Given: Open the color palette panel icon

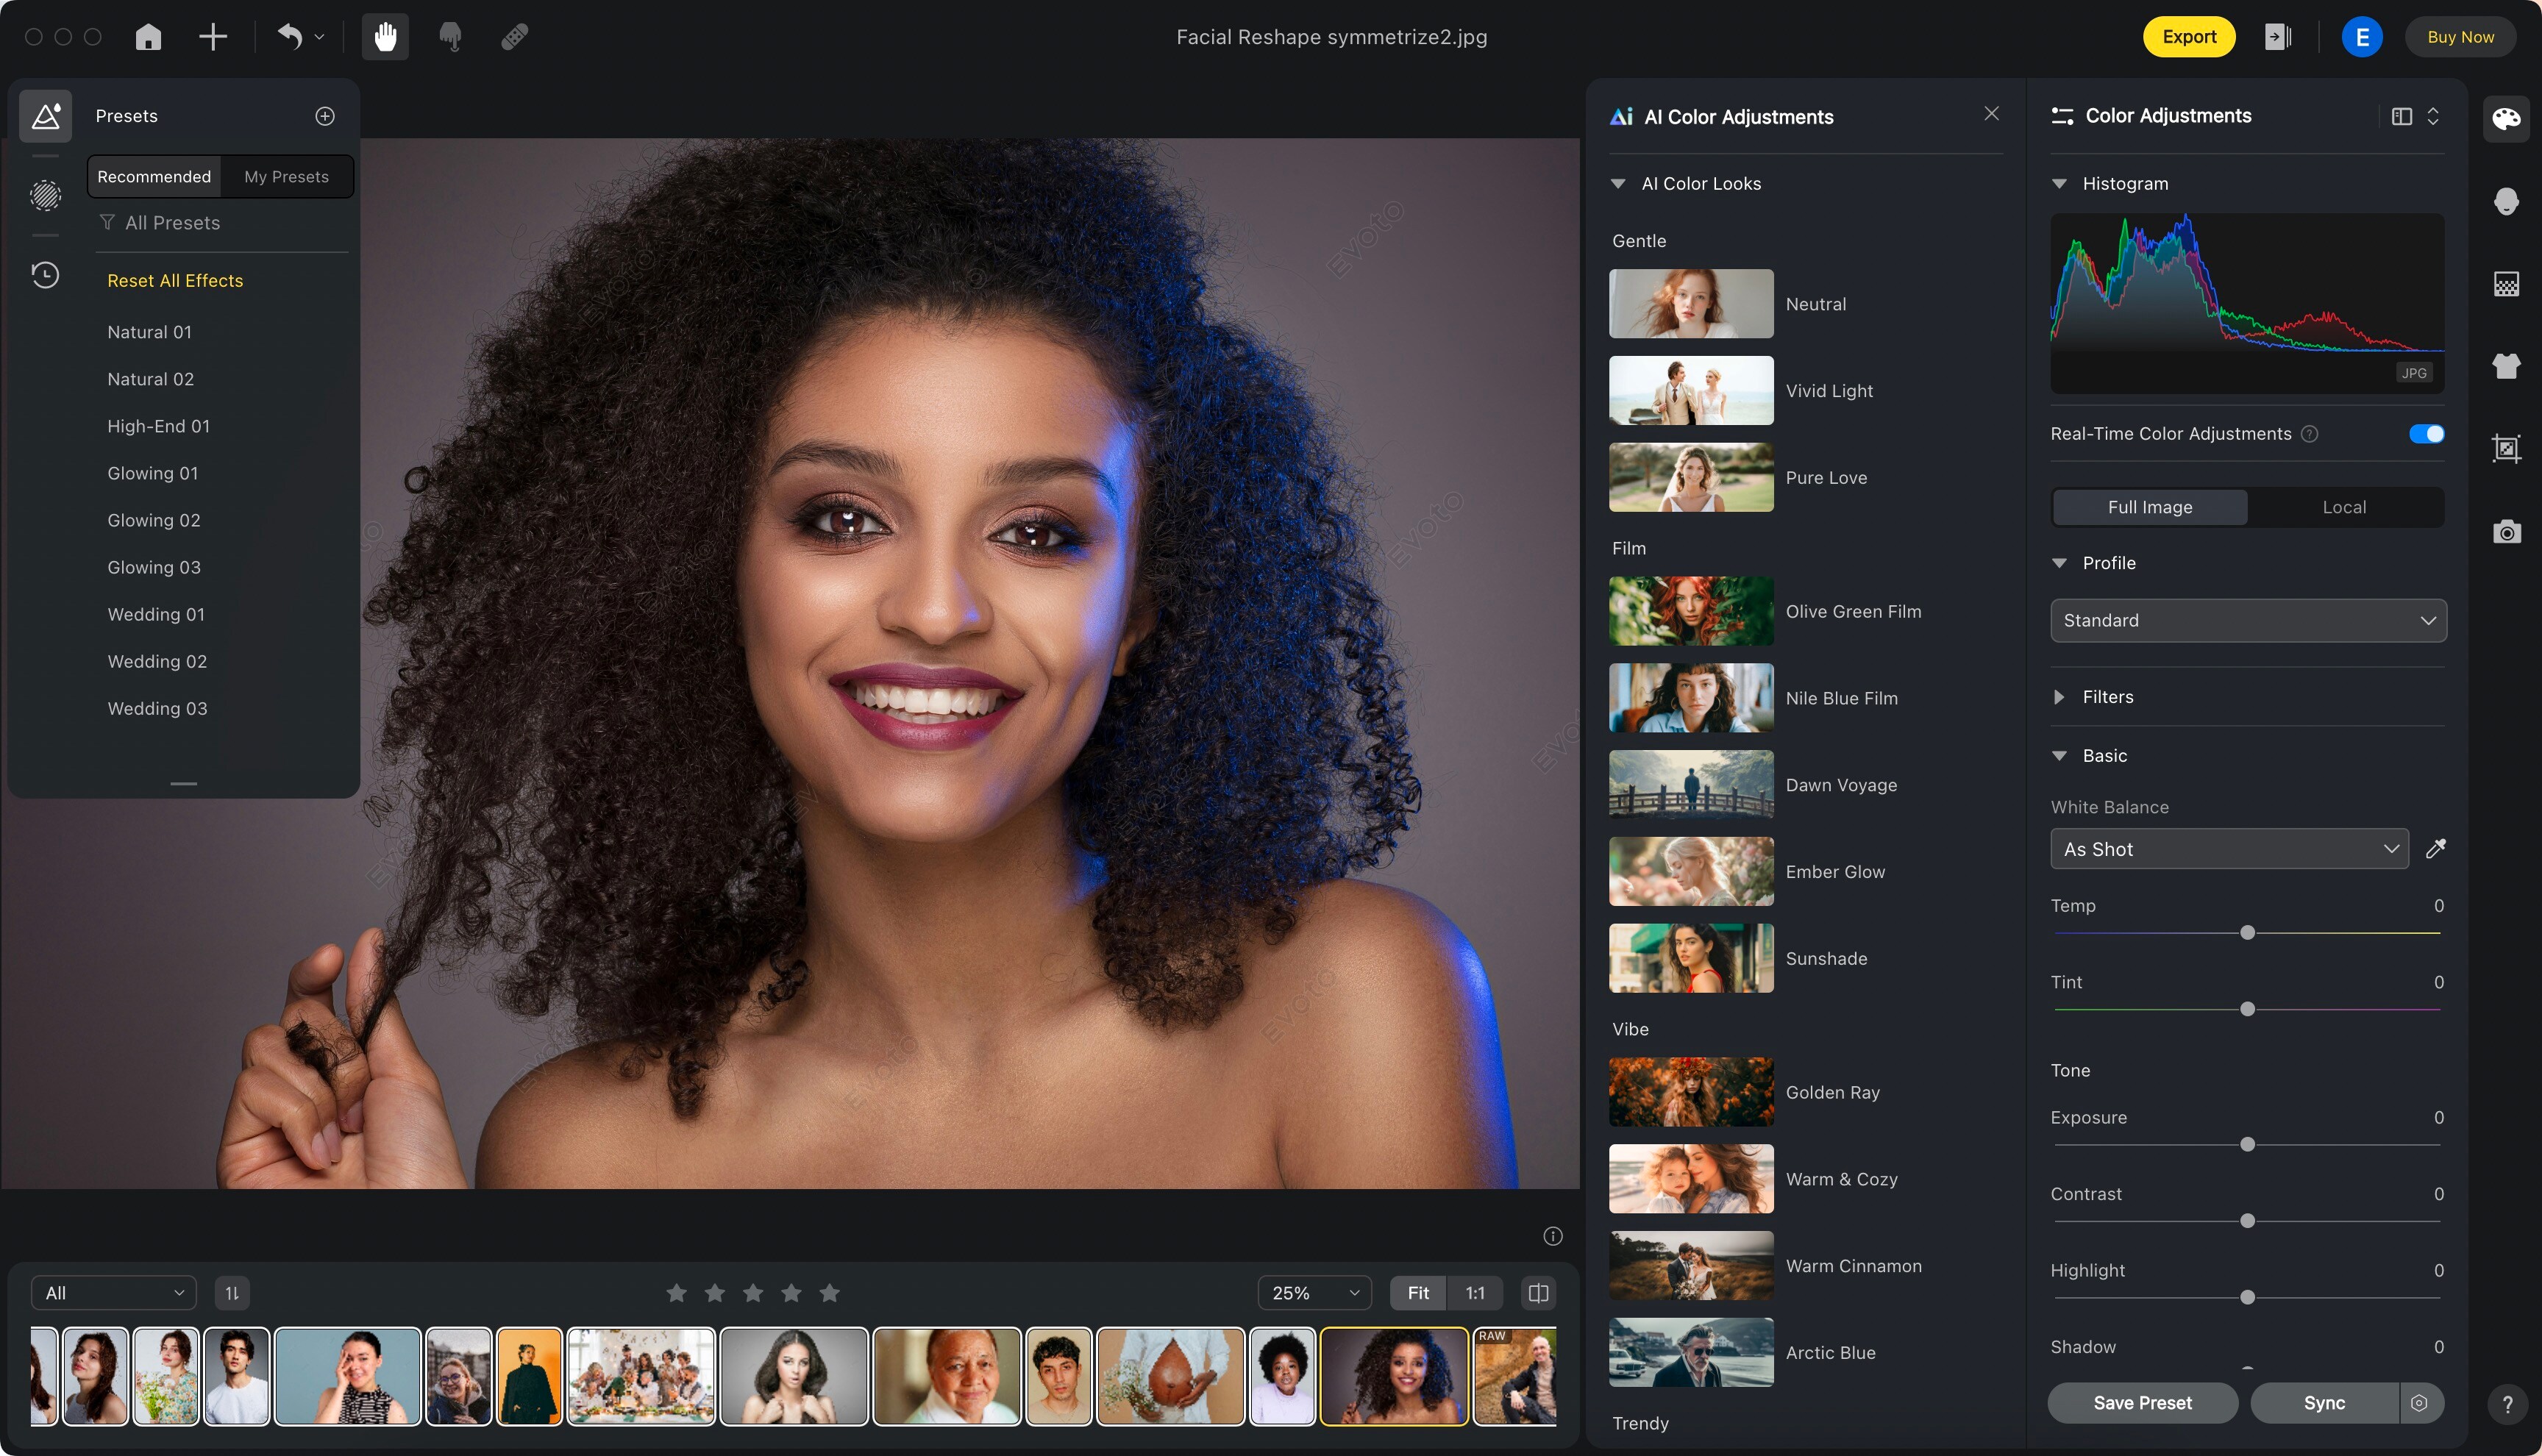Looking at the screenshot, I should [x=2506, y=119].
